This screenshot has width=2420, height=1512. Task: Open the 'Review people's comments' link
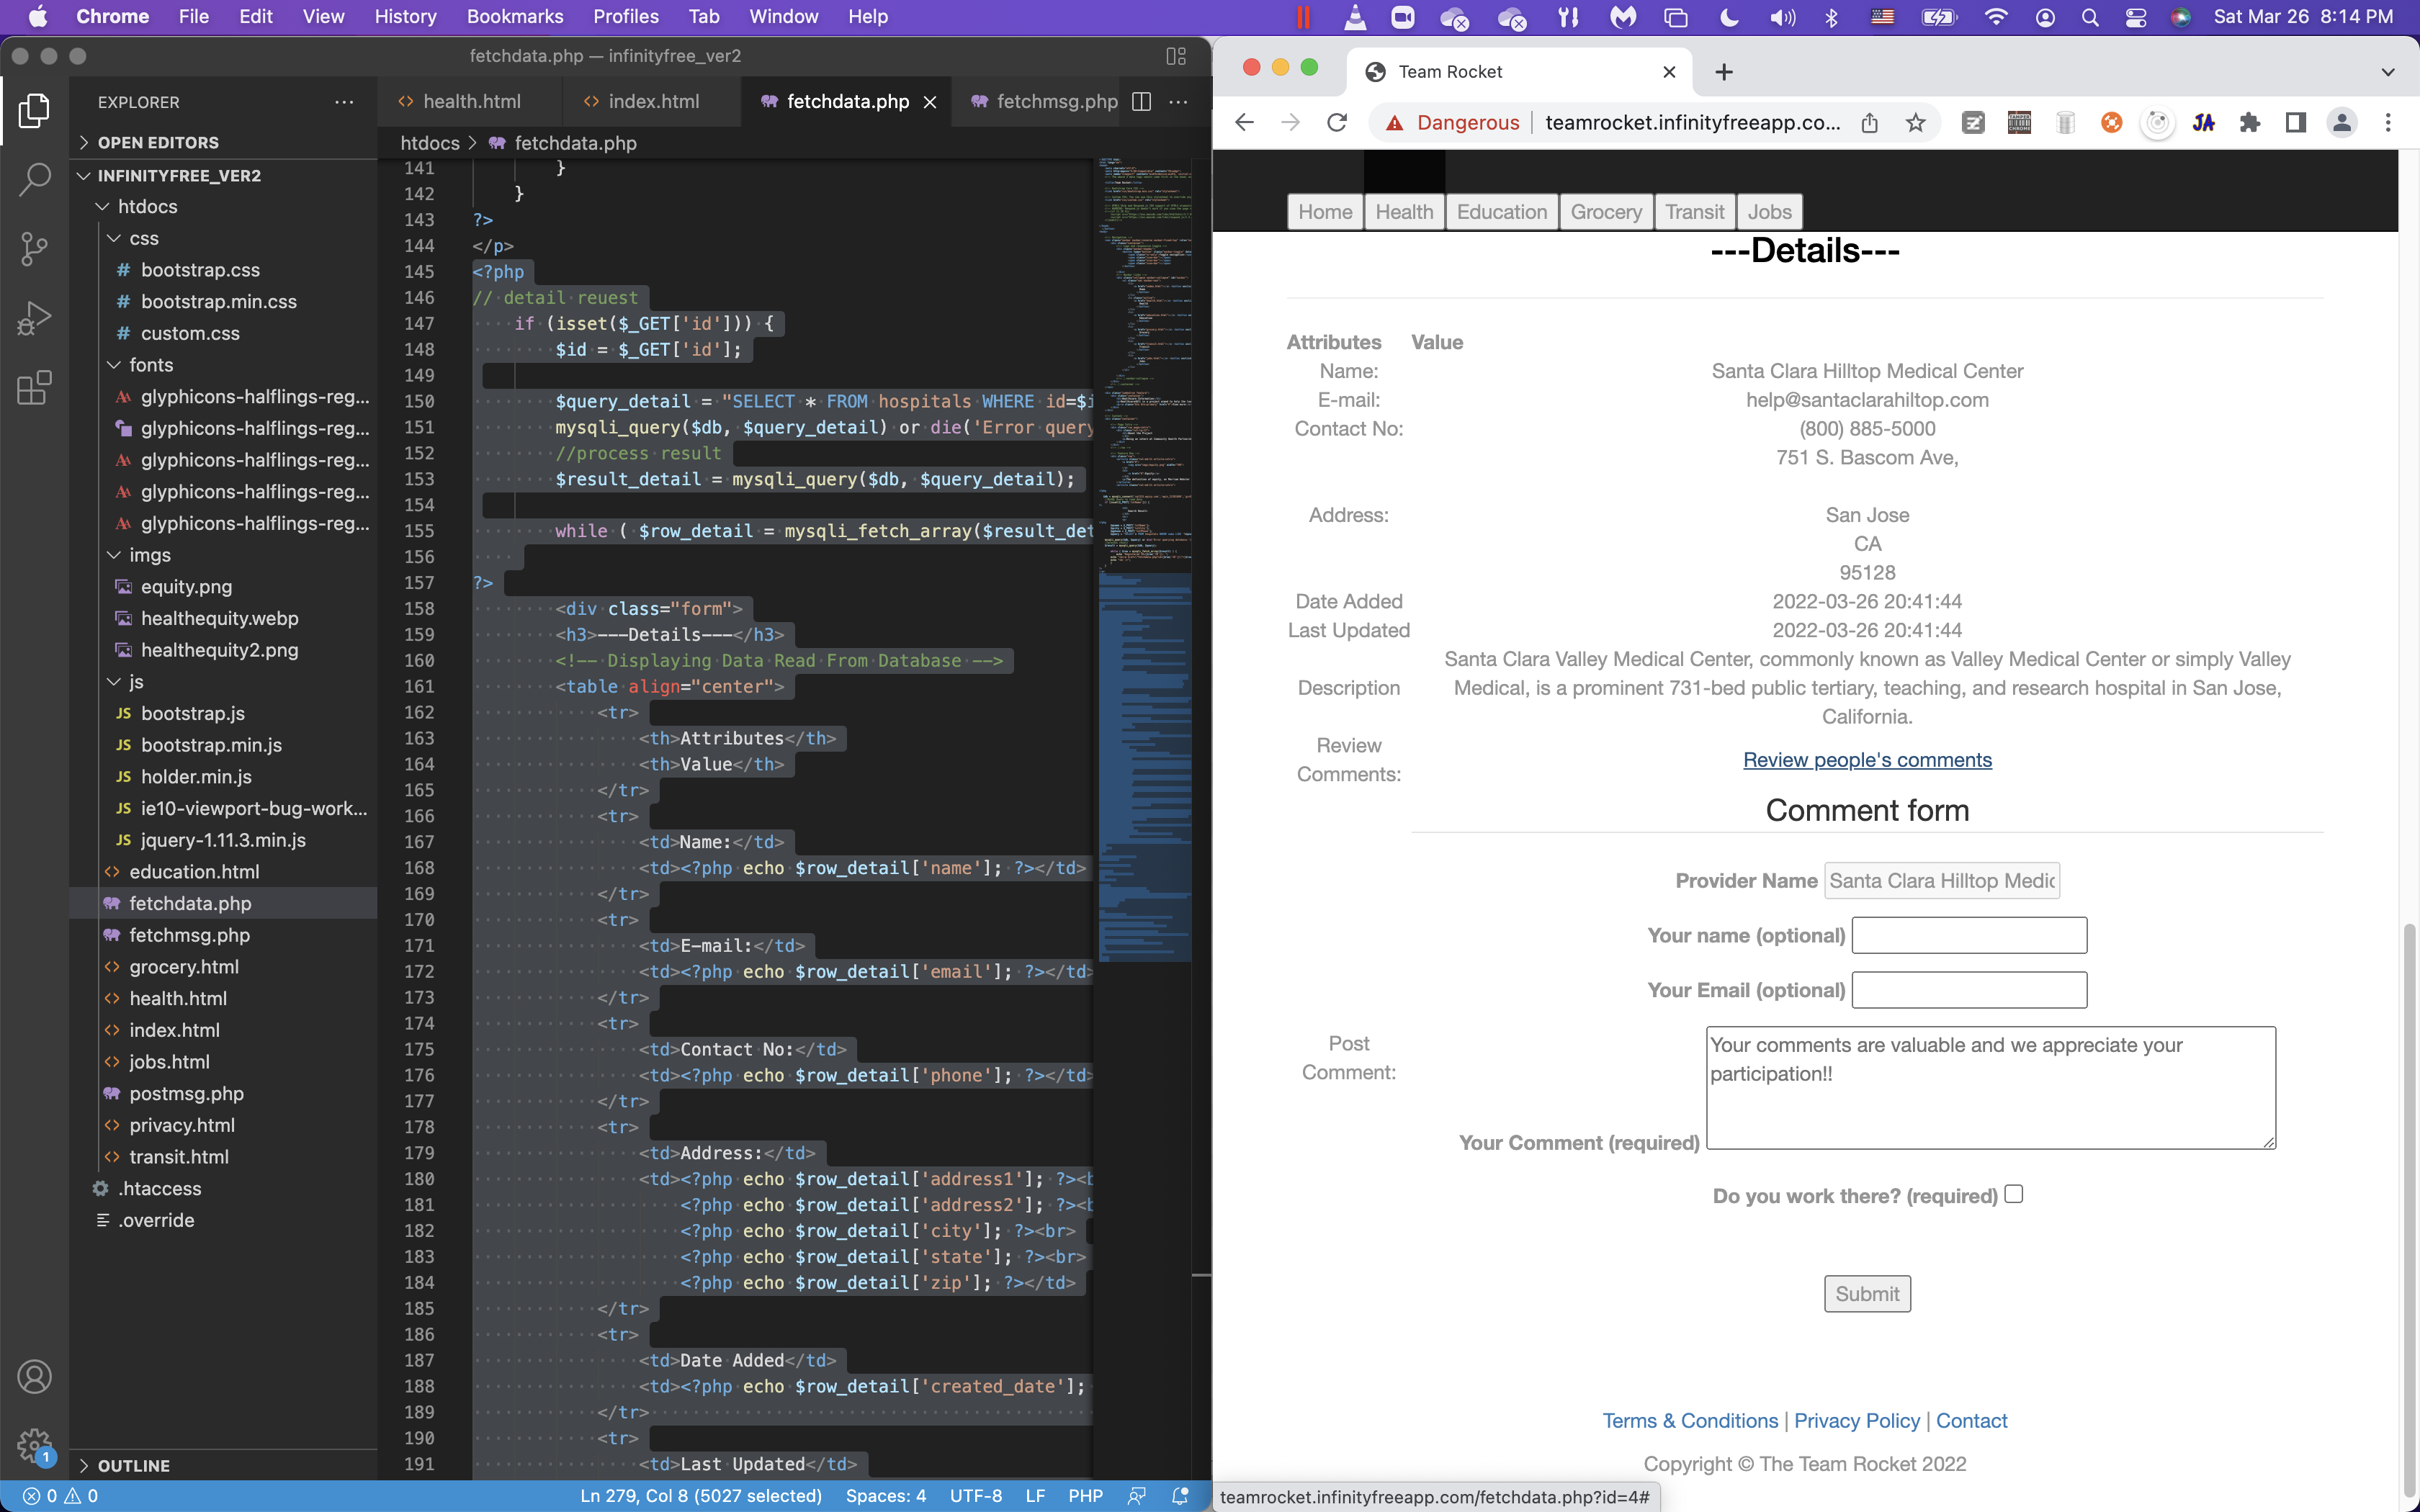[x=1866, y=760]
